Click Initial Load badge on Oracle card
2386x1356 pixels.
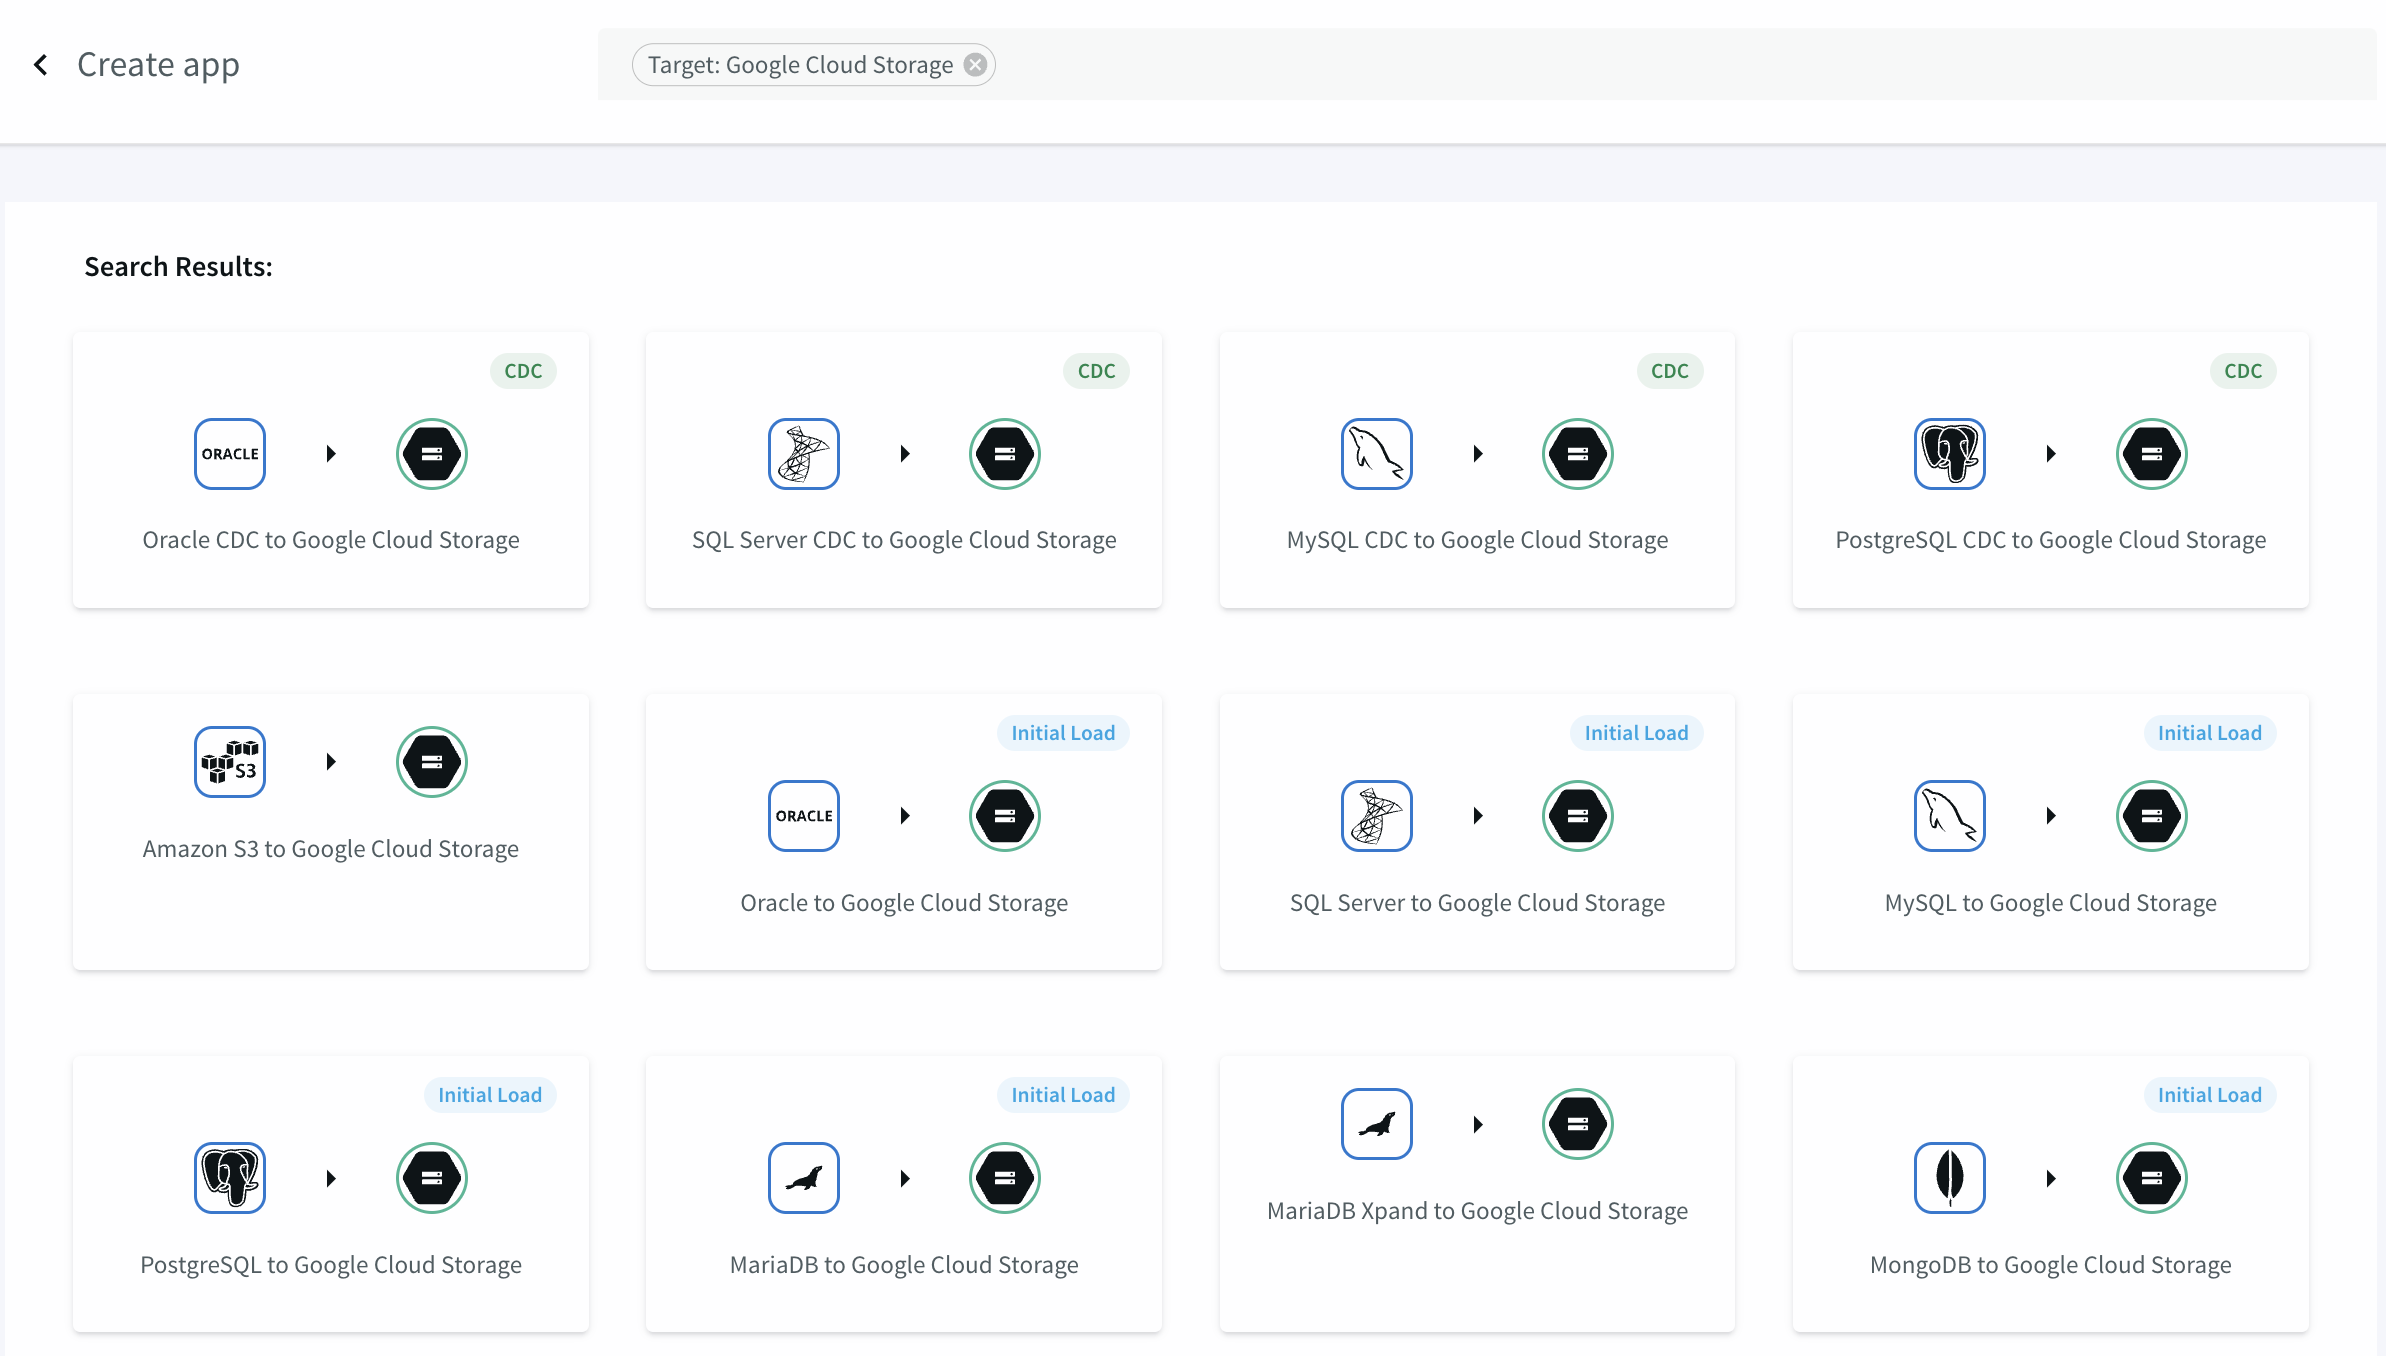pos(1062,733)
